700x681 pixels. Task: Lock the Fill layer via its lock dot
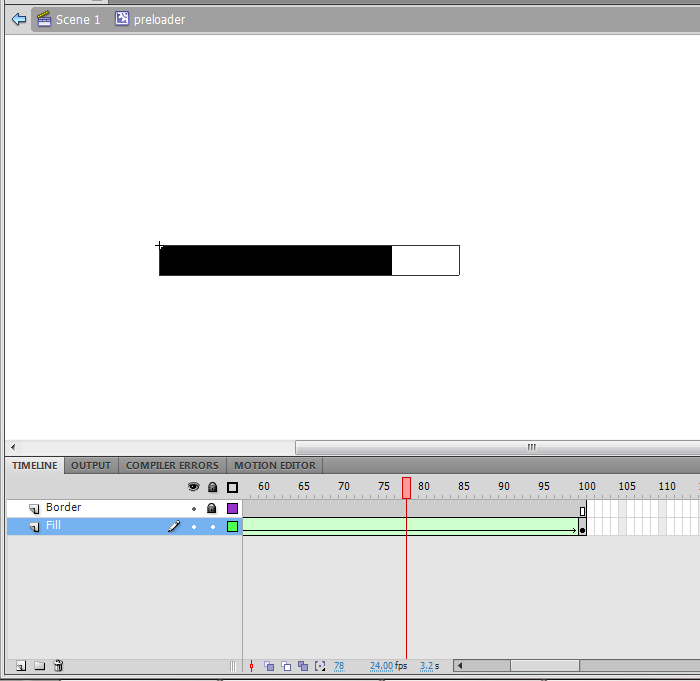coord(213,527)
